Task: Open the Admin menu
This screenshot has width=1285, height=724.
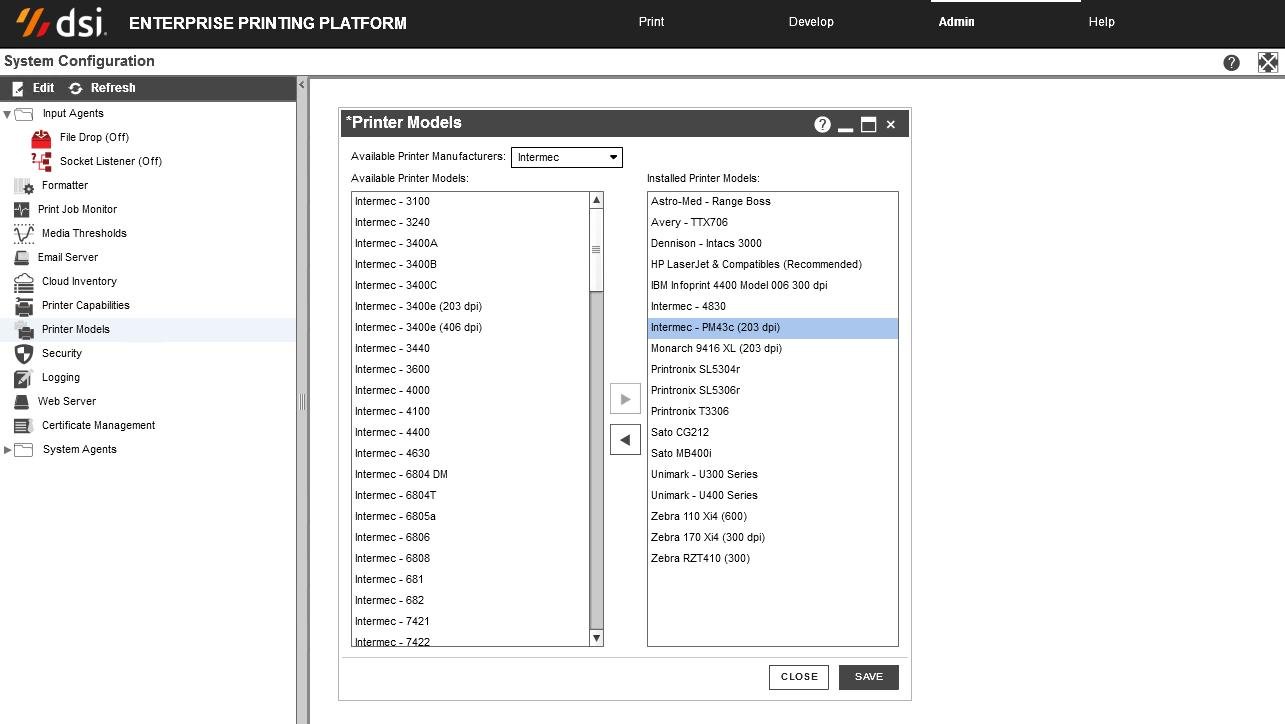Action: 956,22
